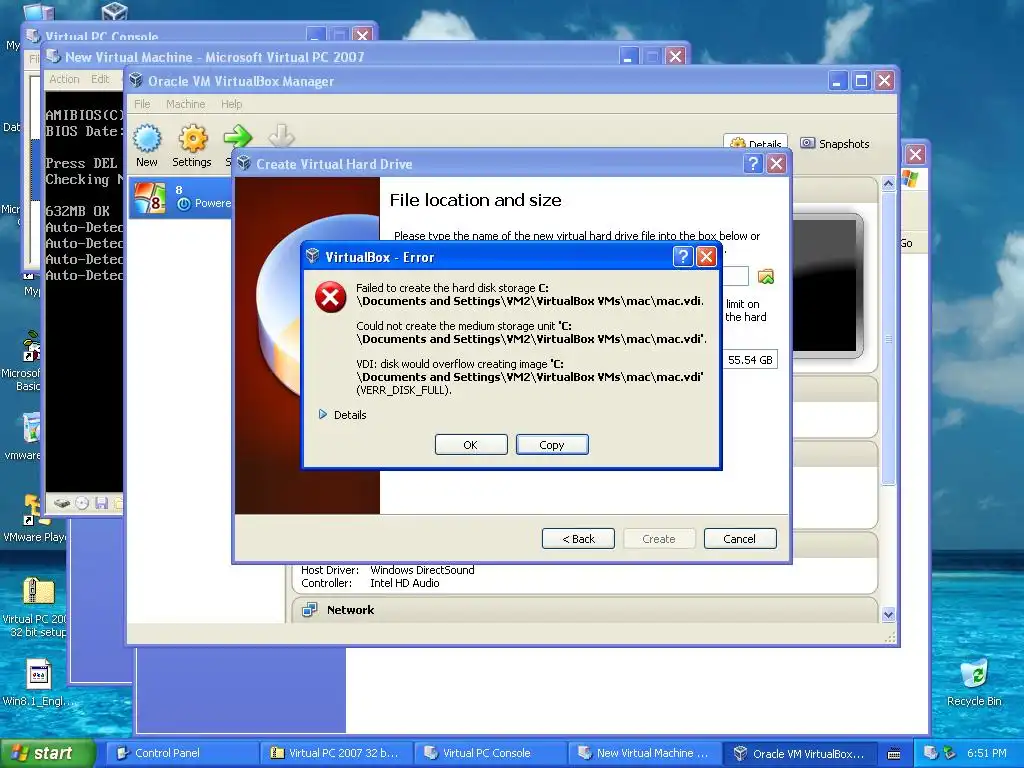This screenshot has height=768, width=1024.
Task: Close the New Virtual Machine Virtual PC window
Action: [676, 56]
